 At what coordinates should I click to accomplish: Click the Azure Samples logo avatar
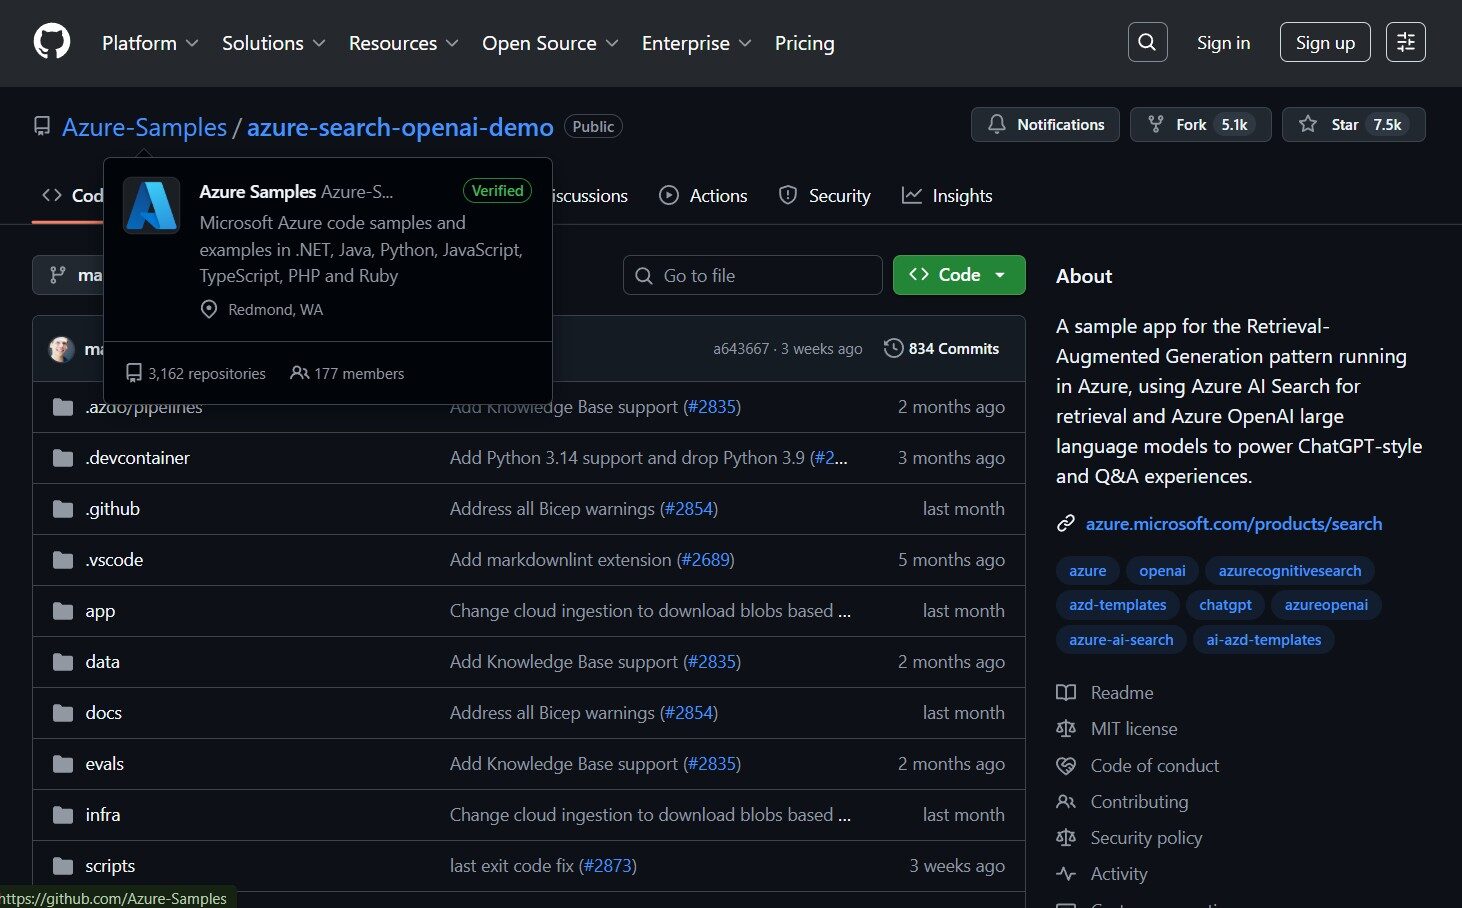pos(152,206)
